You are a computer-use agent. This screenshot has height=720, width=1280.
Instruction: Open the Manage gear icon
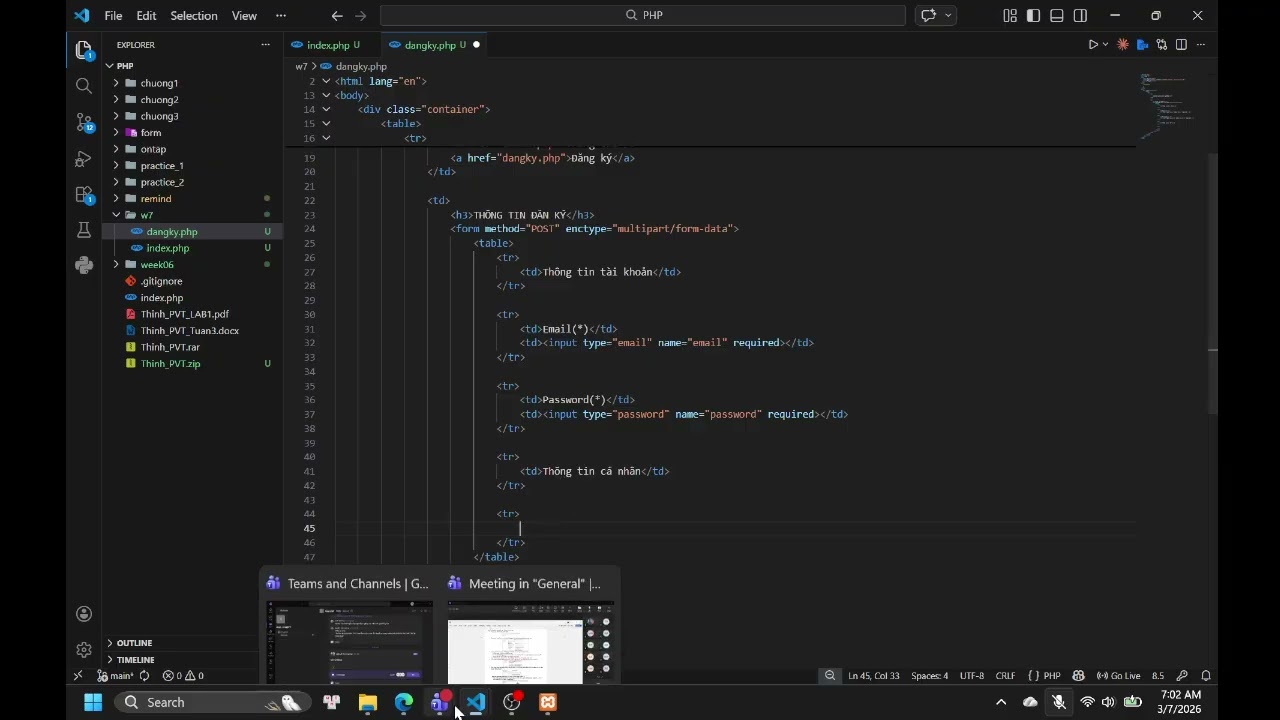click(x=84, y=650)
